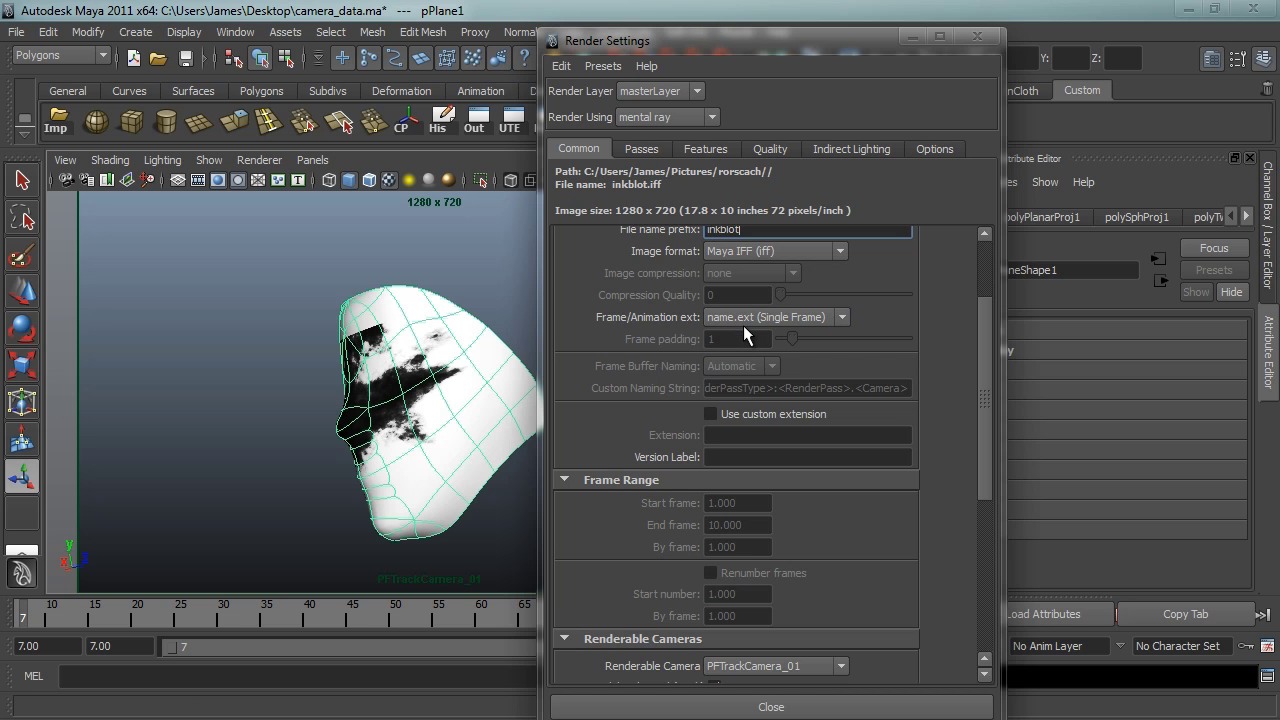Click Hide button in Attribute Editor

(1231, 292)
